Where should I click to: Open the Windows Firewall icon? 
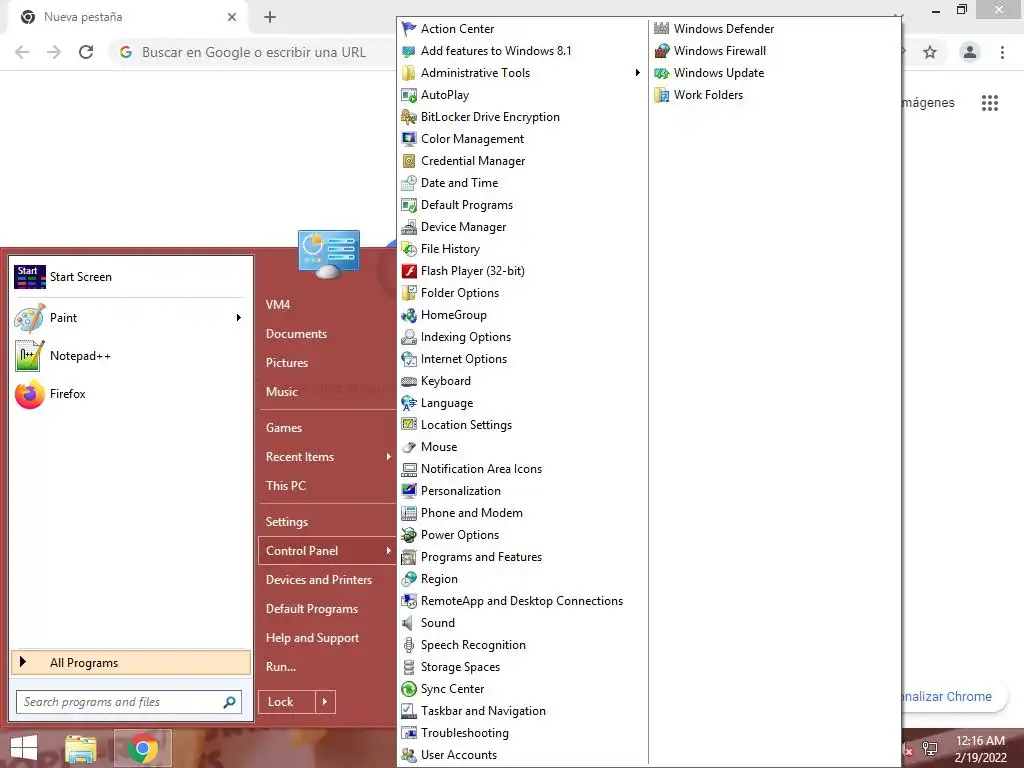pyautogui.click(x=662, y=51)
